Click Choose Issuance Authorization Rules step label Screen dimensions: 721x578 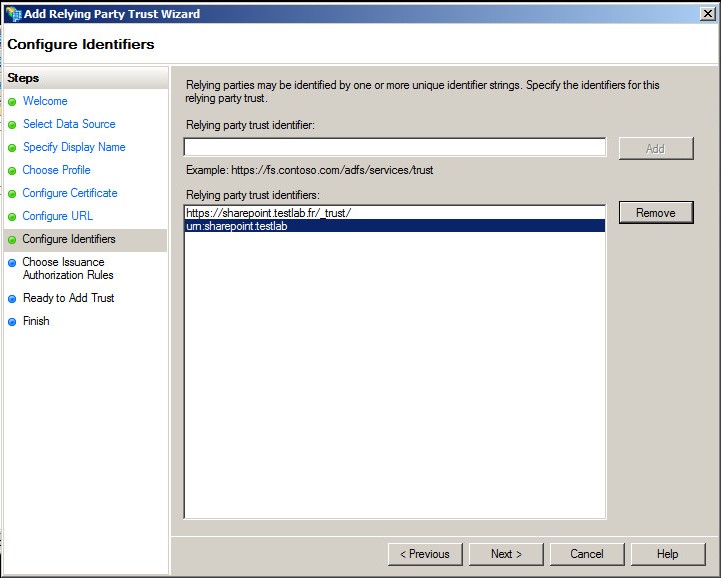pos(68,268)
